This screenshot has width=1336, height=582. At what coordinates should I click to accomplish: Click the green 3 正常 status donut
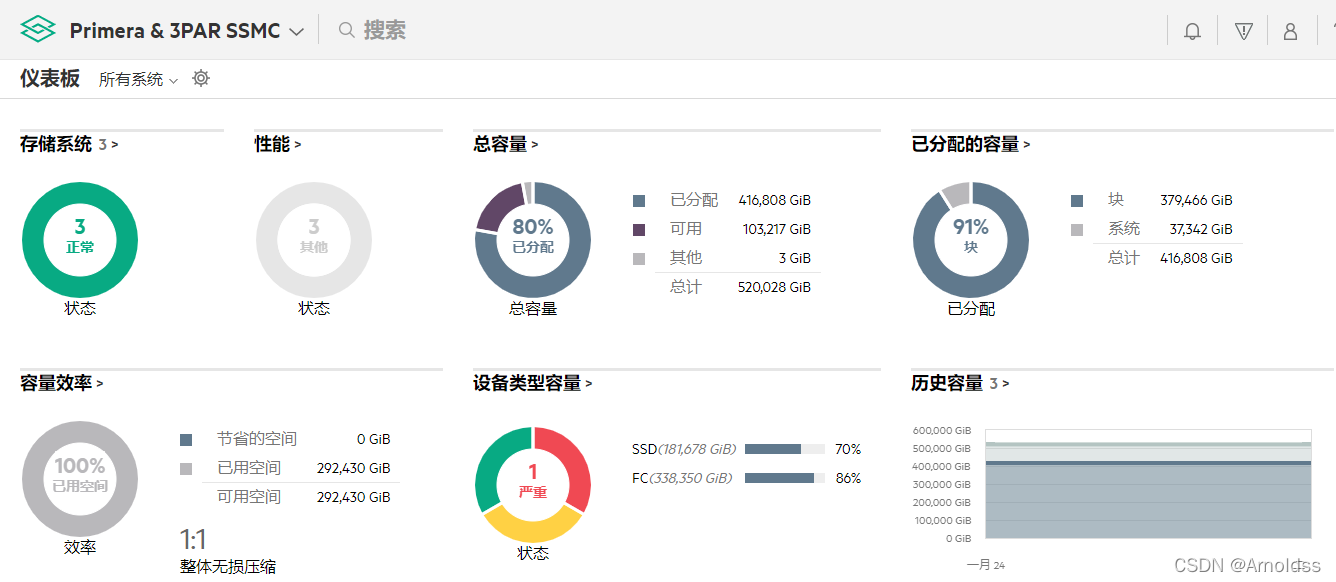pos(80,240)
